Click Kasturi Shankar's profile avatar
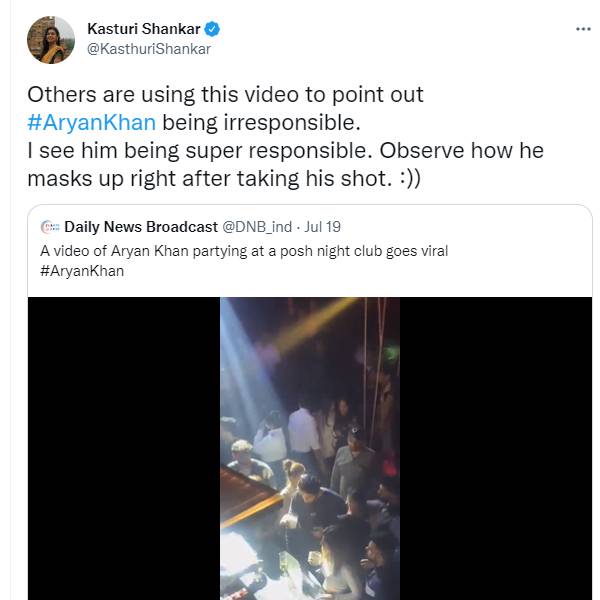This screenshot has width=600, height=600. (50, 39)
